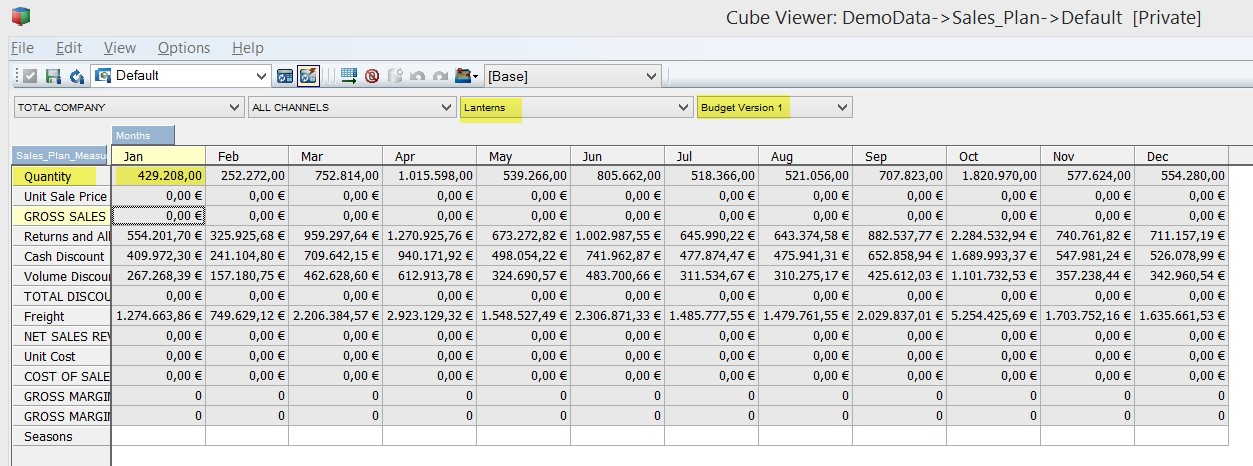The image size is (1253, 466).
Task: Open the Options menu
Action: click(x=184, y=48)
